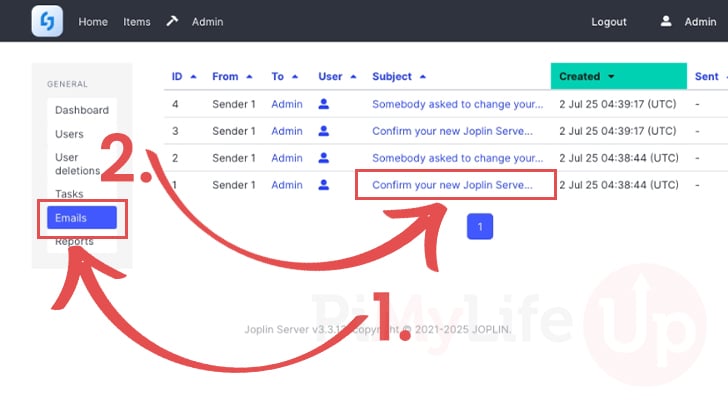The width and height of the screenshot is (728, 400).
Task: Click the Logout link
Action: pos(609,22)
